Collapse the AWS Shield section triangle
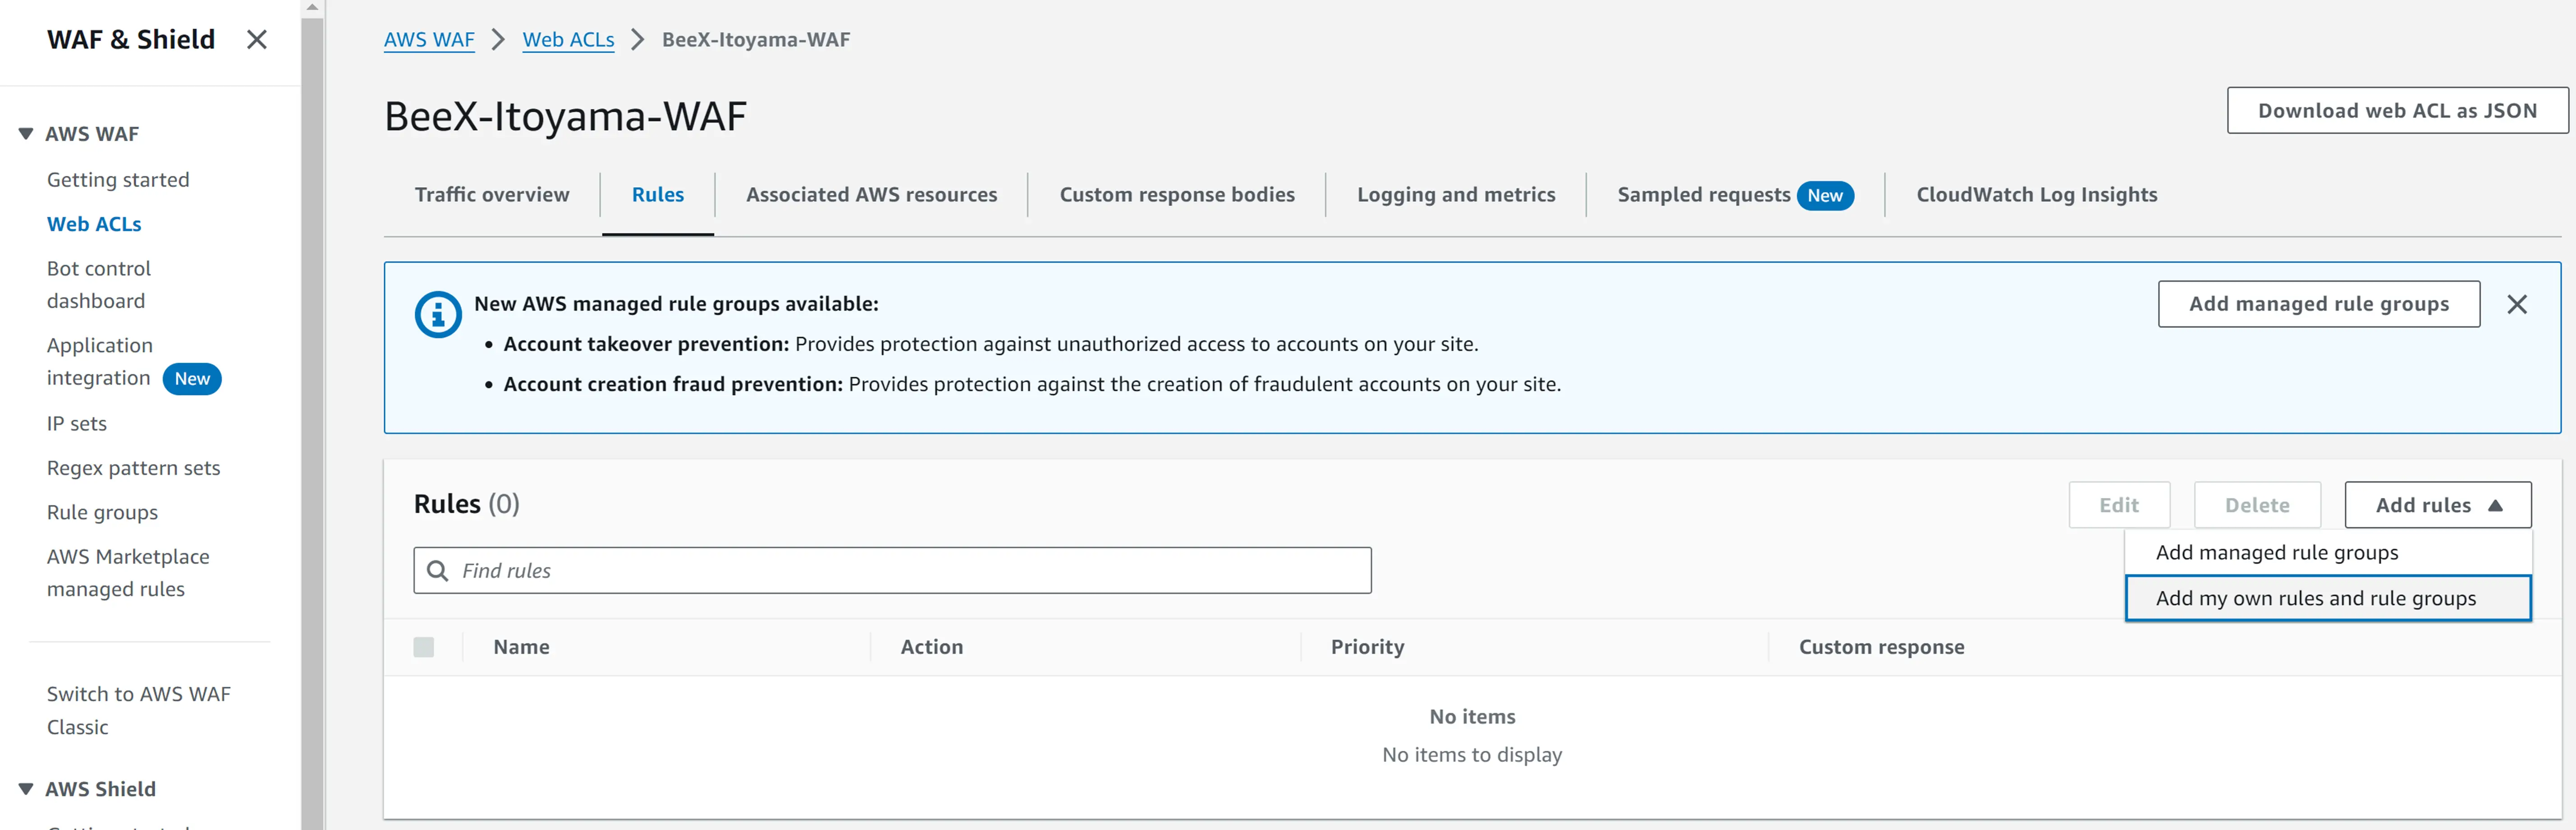 26,789
